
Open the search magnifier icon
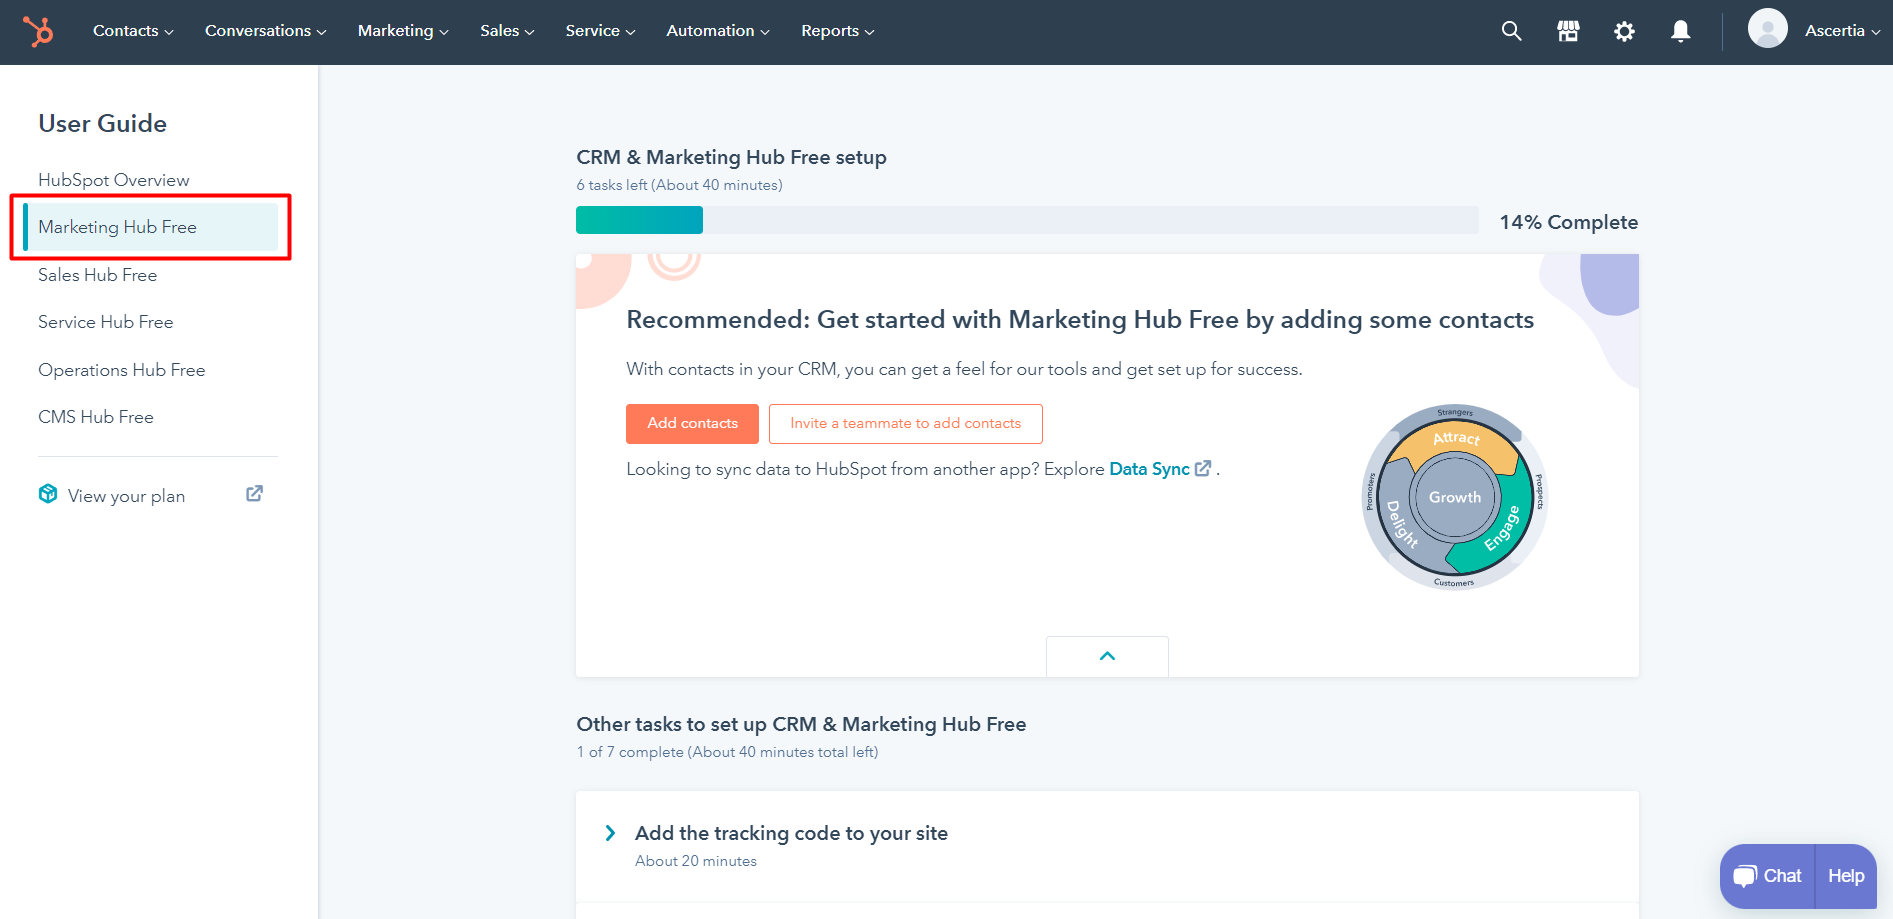1511,31
